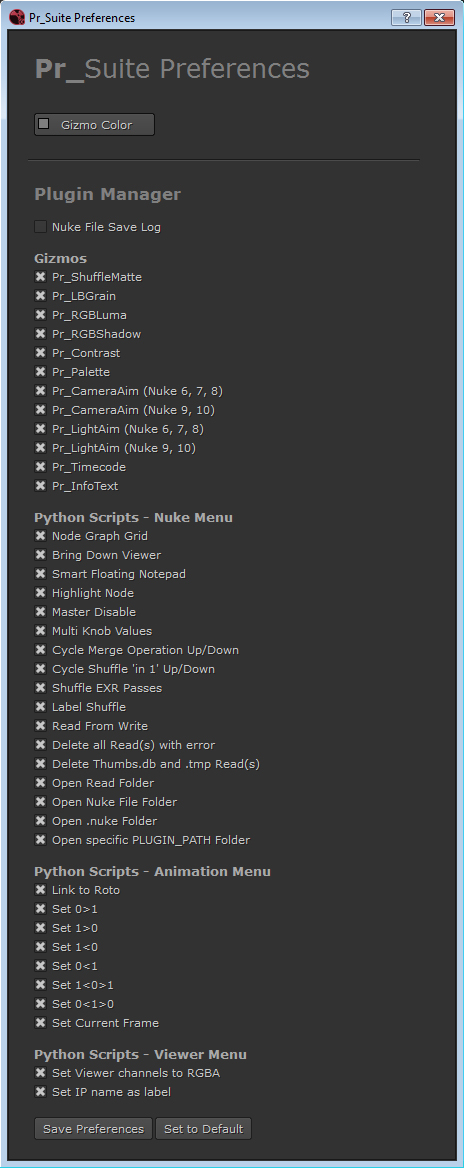Click the Save Preferences button
Screen dimensions: 464x1168
click(x=93, y=1129)
